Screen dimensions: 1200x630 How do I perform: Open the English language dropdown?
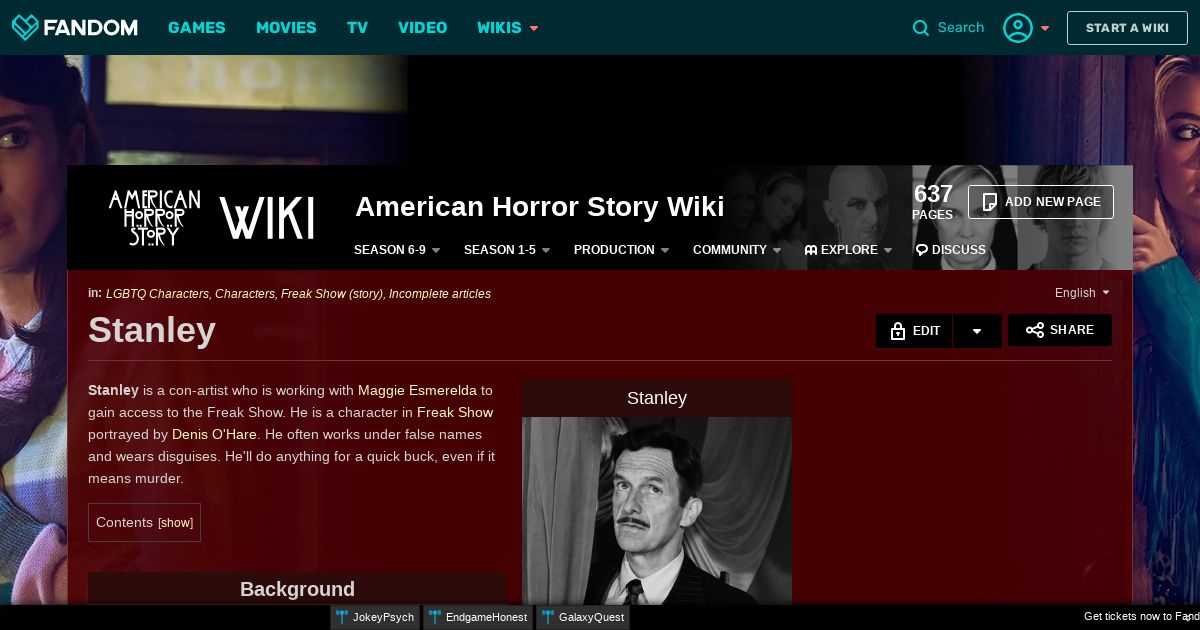(x=1082, y=293)
